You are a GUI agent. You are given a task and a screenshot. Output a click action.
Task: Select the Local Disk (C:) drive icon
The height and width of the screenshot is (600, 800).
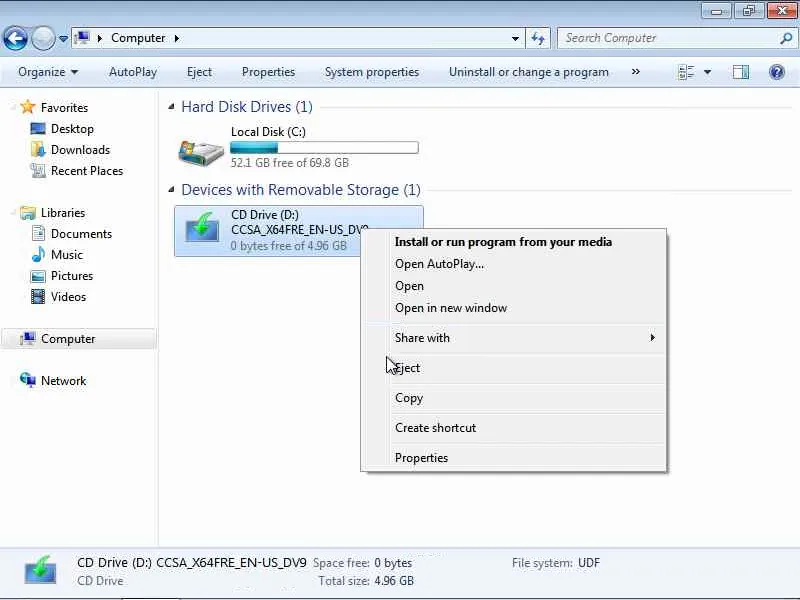[x=201, y=152]
